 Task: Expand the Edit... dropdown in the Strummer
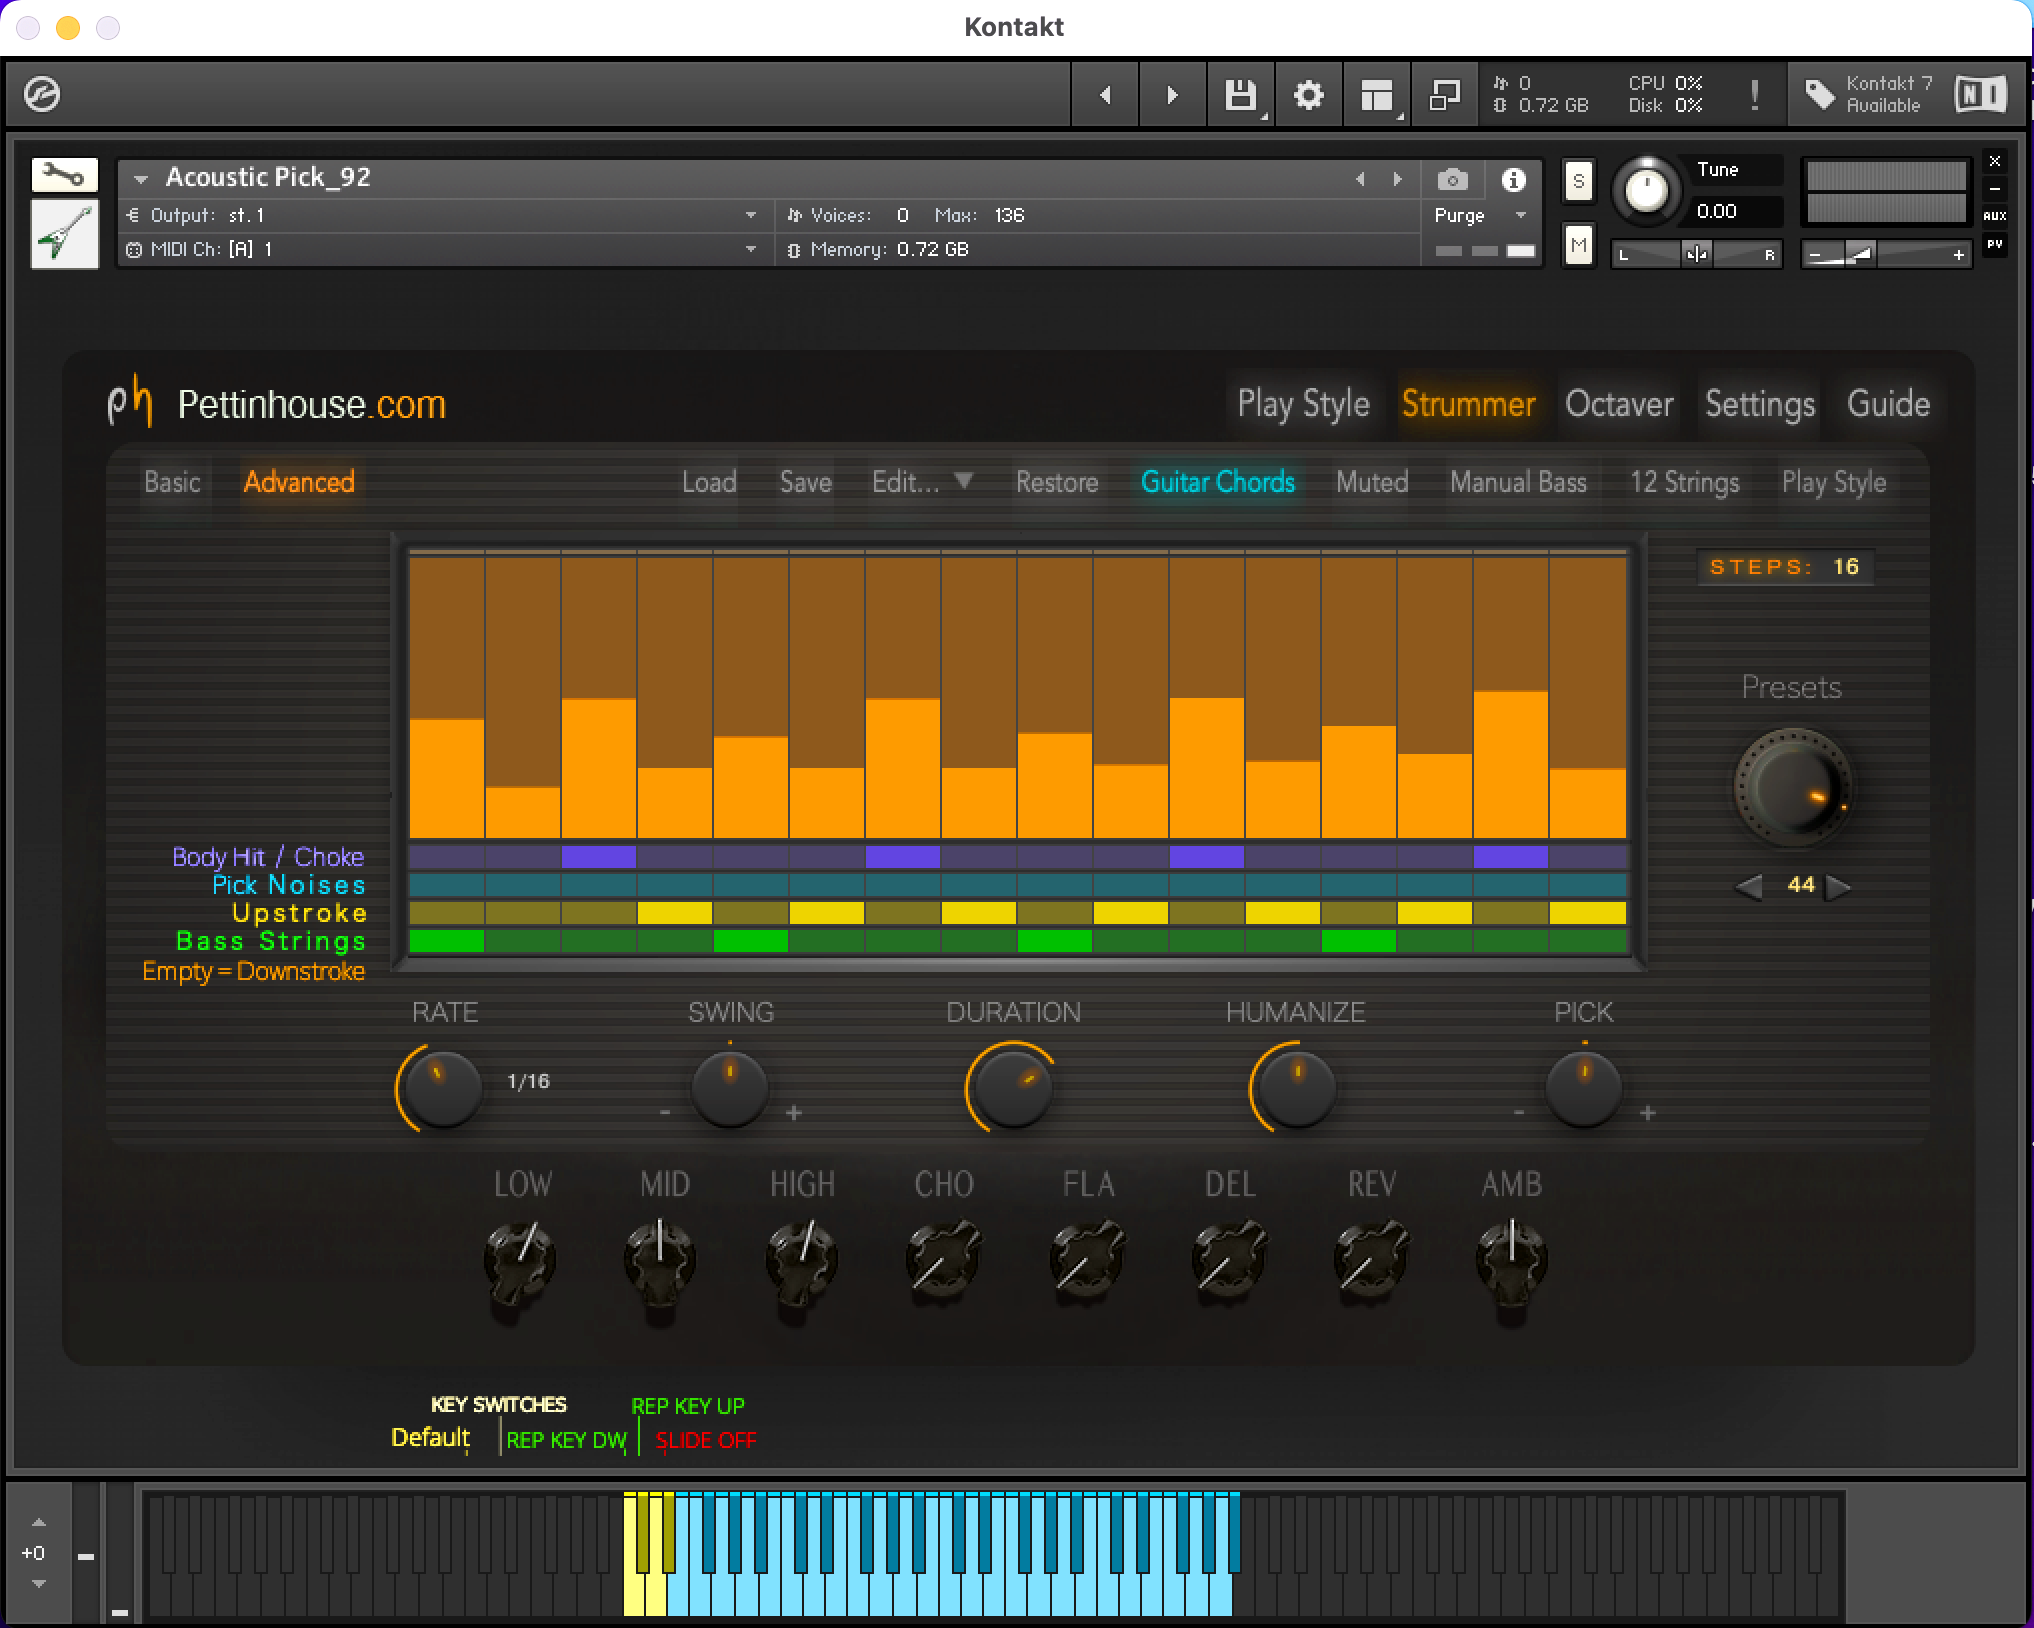(922, 482)
